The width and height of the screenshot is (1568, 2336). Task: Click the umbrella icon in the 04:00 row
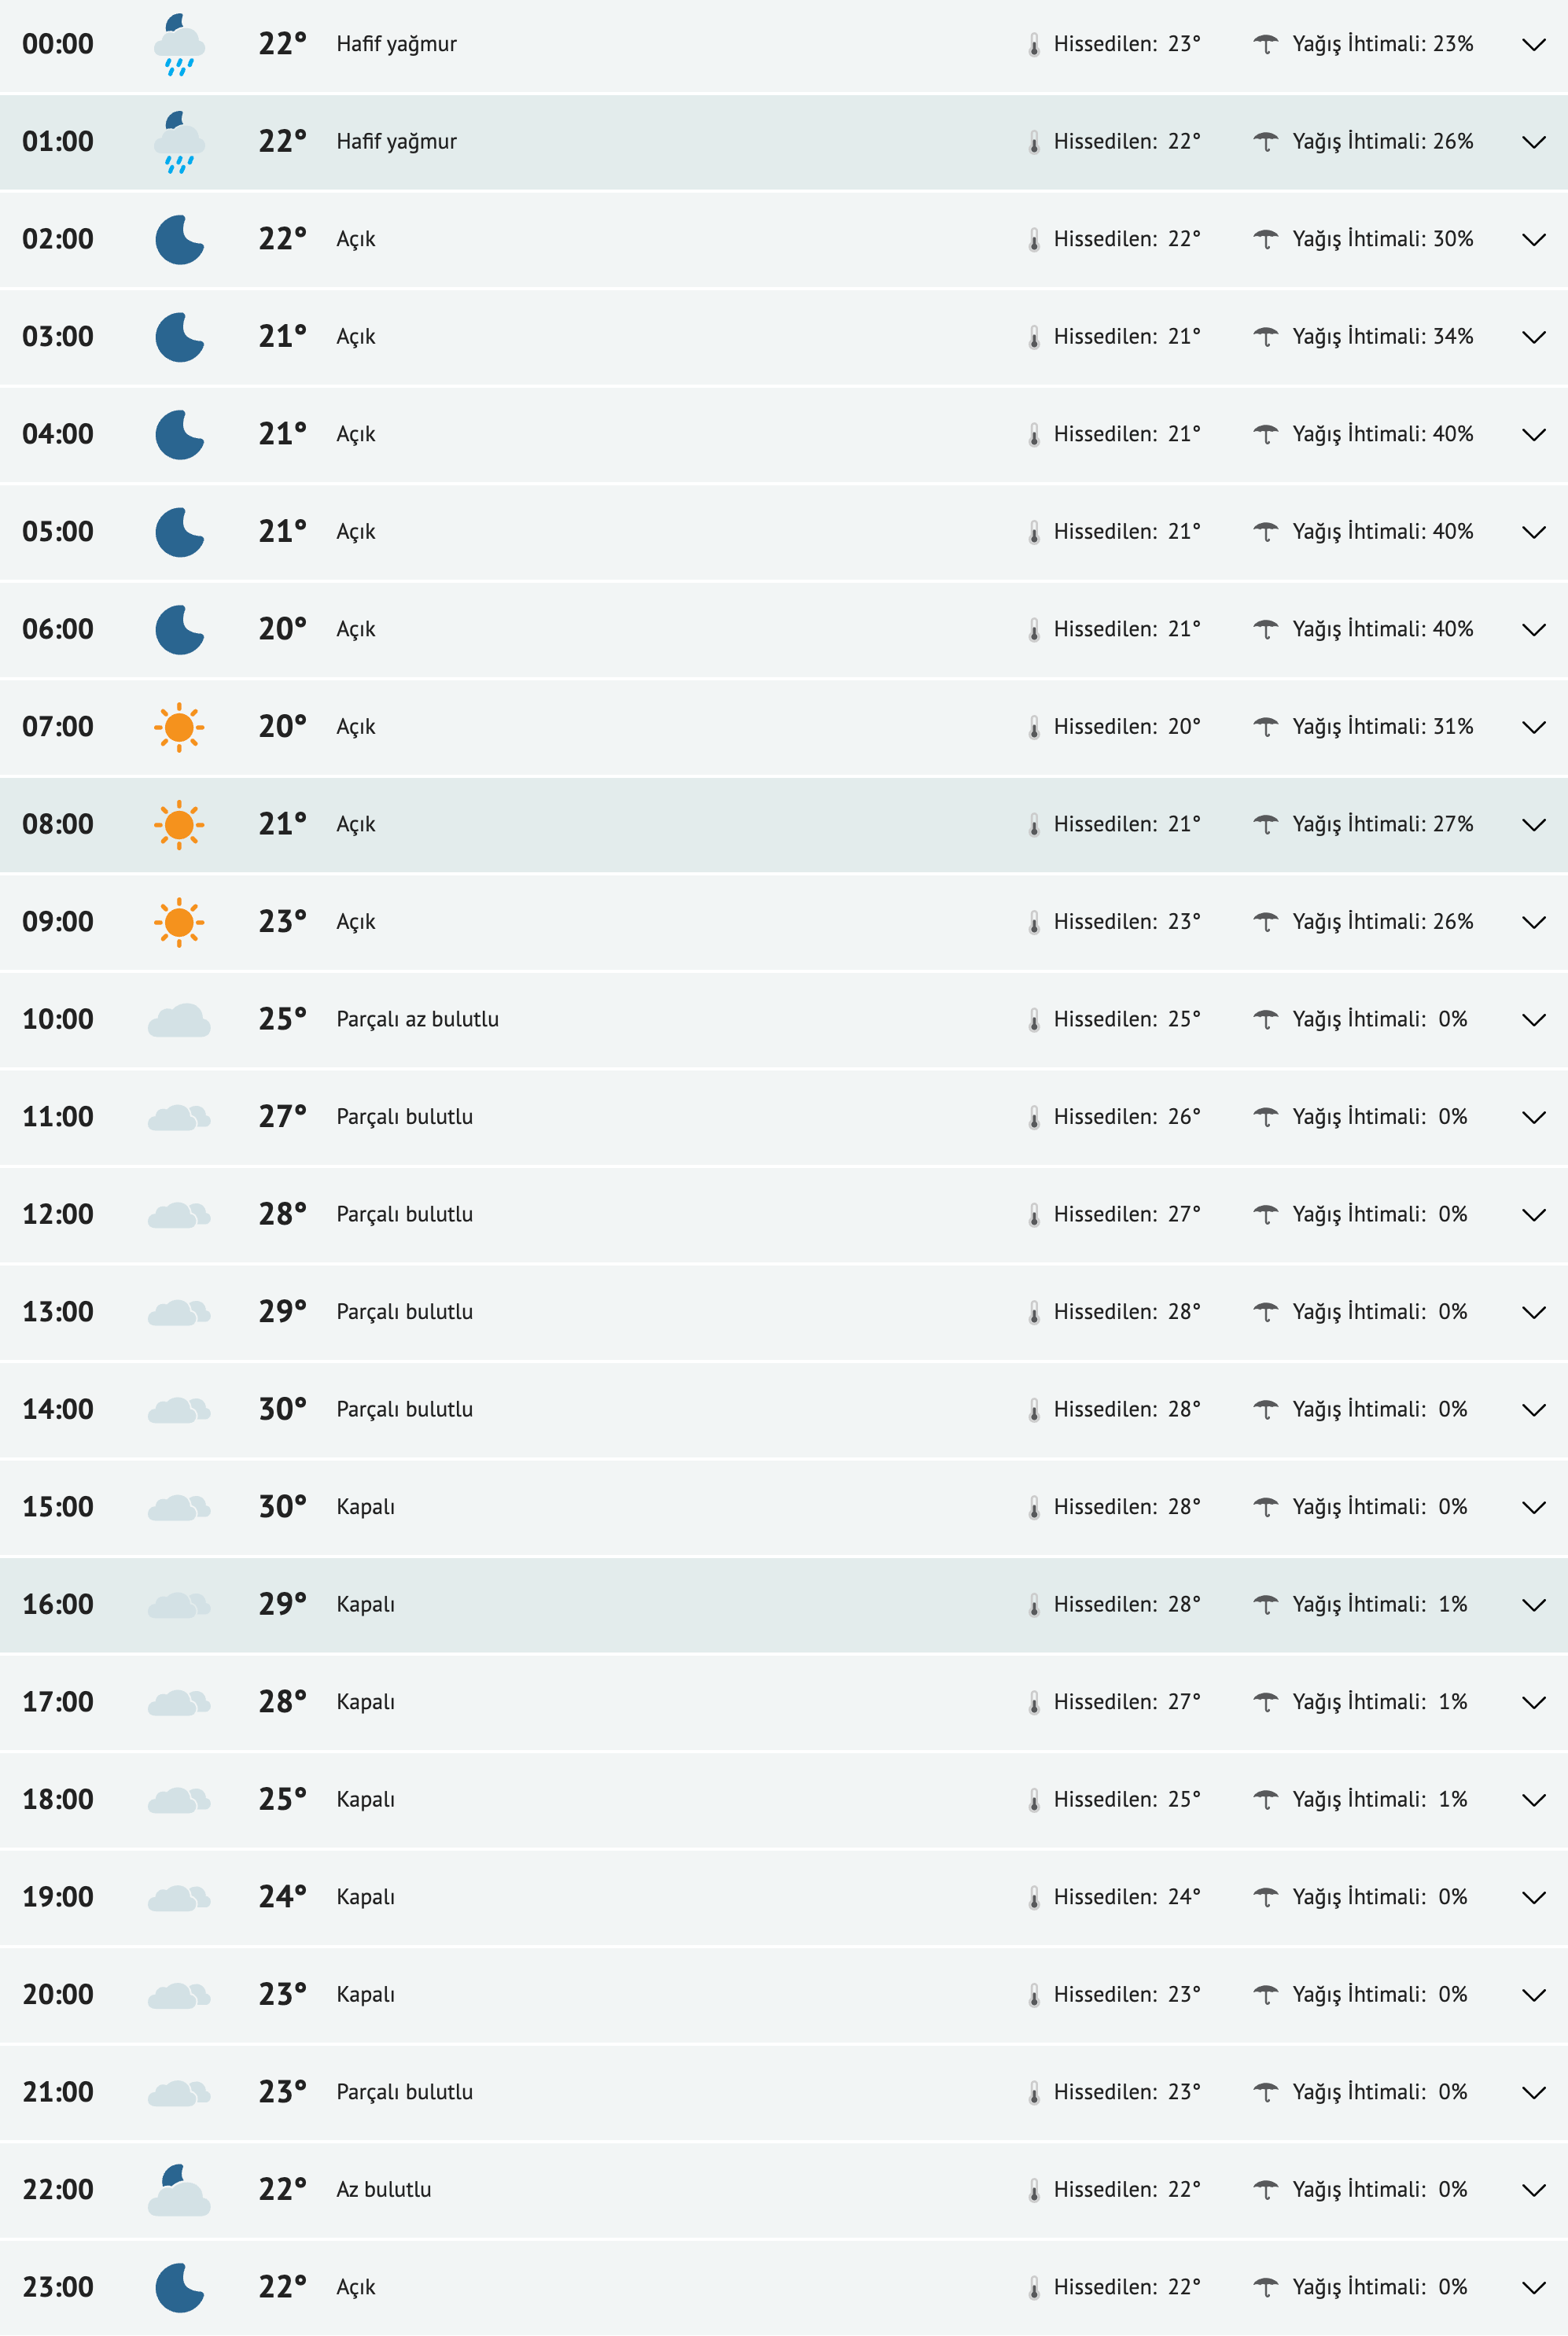[x=1266, y=434]
